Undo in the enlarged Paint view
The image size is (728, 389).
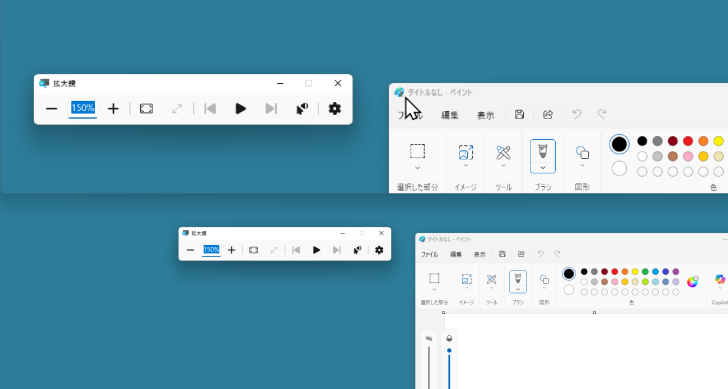577,114
